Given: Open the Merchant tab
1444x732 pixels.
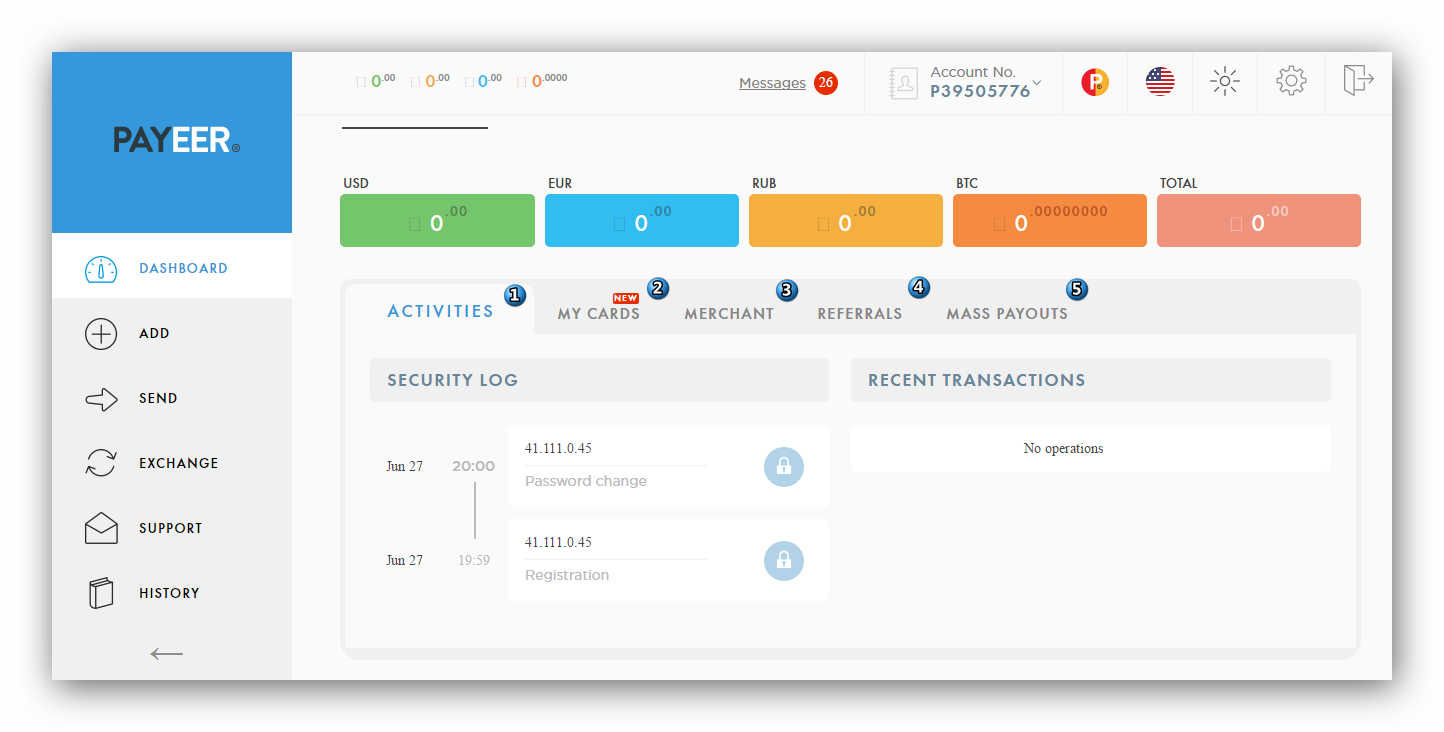Looking at the screenshot, I should (x=729, y=314).
